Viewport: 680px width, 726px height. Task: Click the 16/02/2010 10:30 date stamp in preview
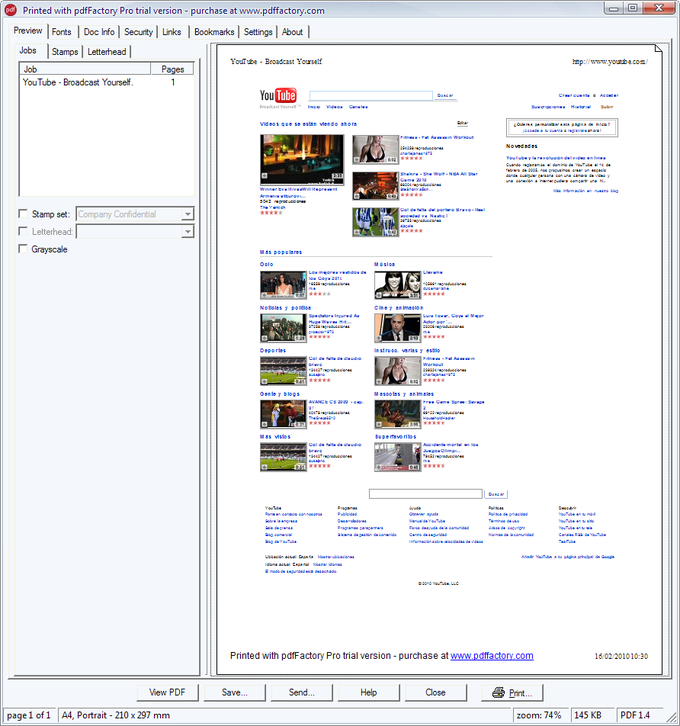(x=621, y=656)
